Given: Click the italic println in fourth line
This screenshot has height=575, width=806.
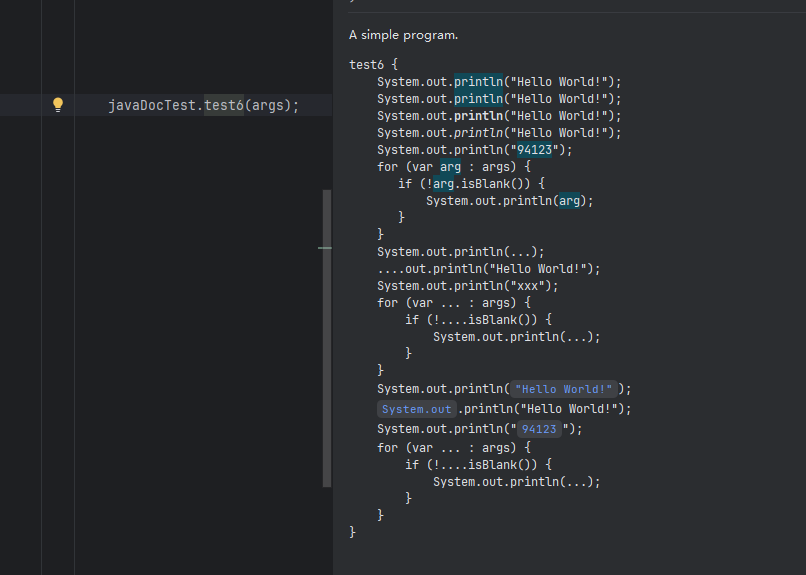Looking at the screenshot, I should pos(478,133).
